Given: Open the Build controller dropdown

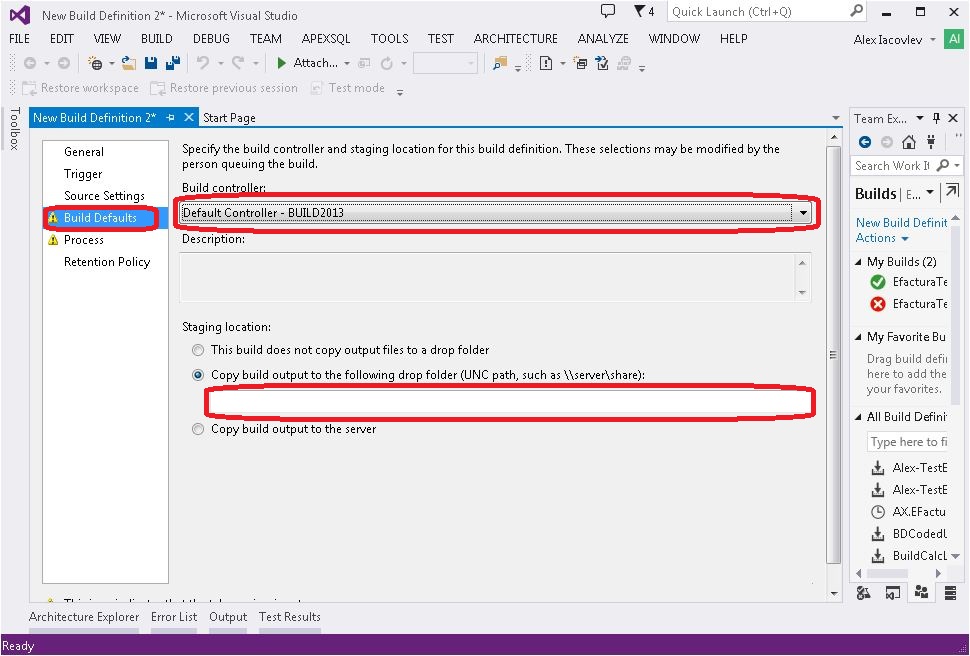Looking at the screenshot, I should [x=803, y=213].
